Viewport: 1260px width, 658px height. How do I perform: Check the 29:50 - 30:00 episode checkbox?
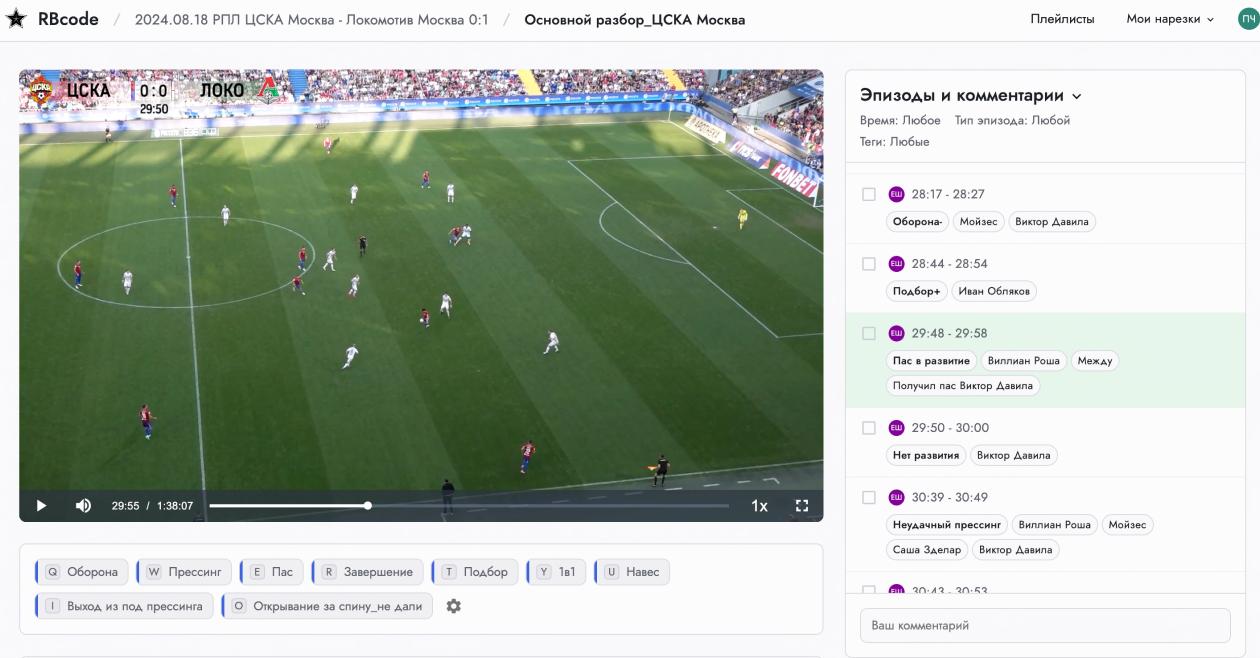[x=869, y=428]
